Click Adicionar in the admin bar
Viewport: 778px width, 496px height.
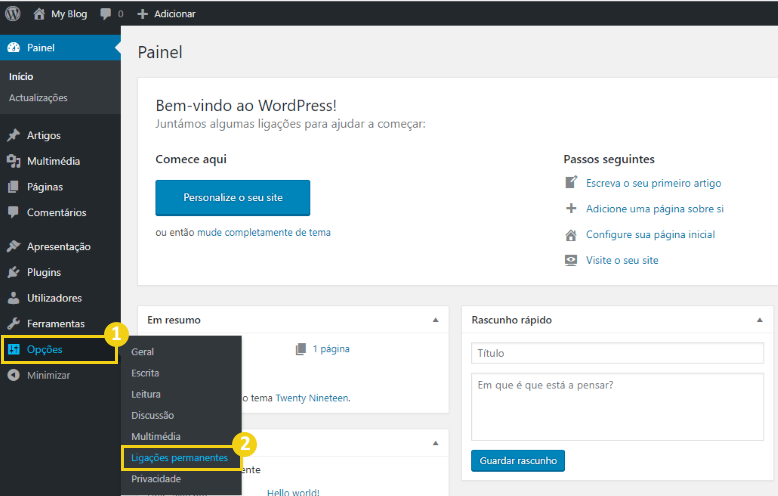point(175,14)
